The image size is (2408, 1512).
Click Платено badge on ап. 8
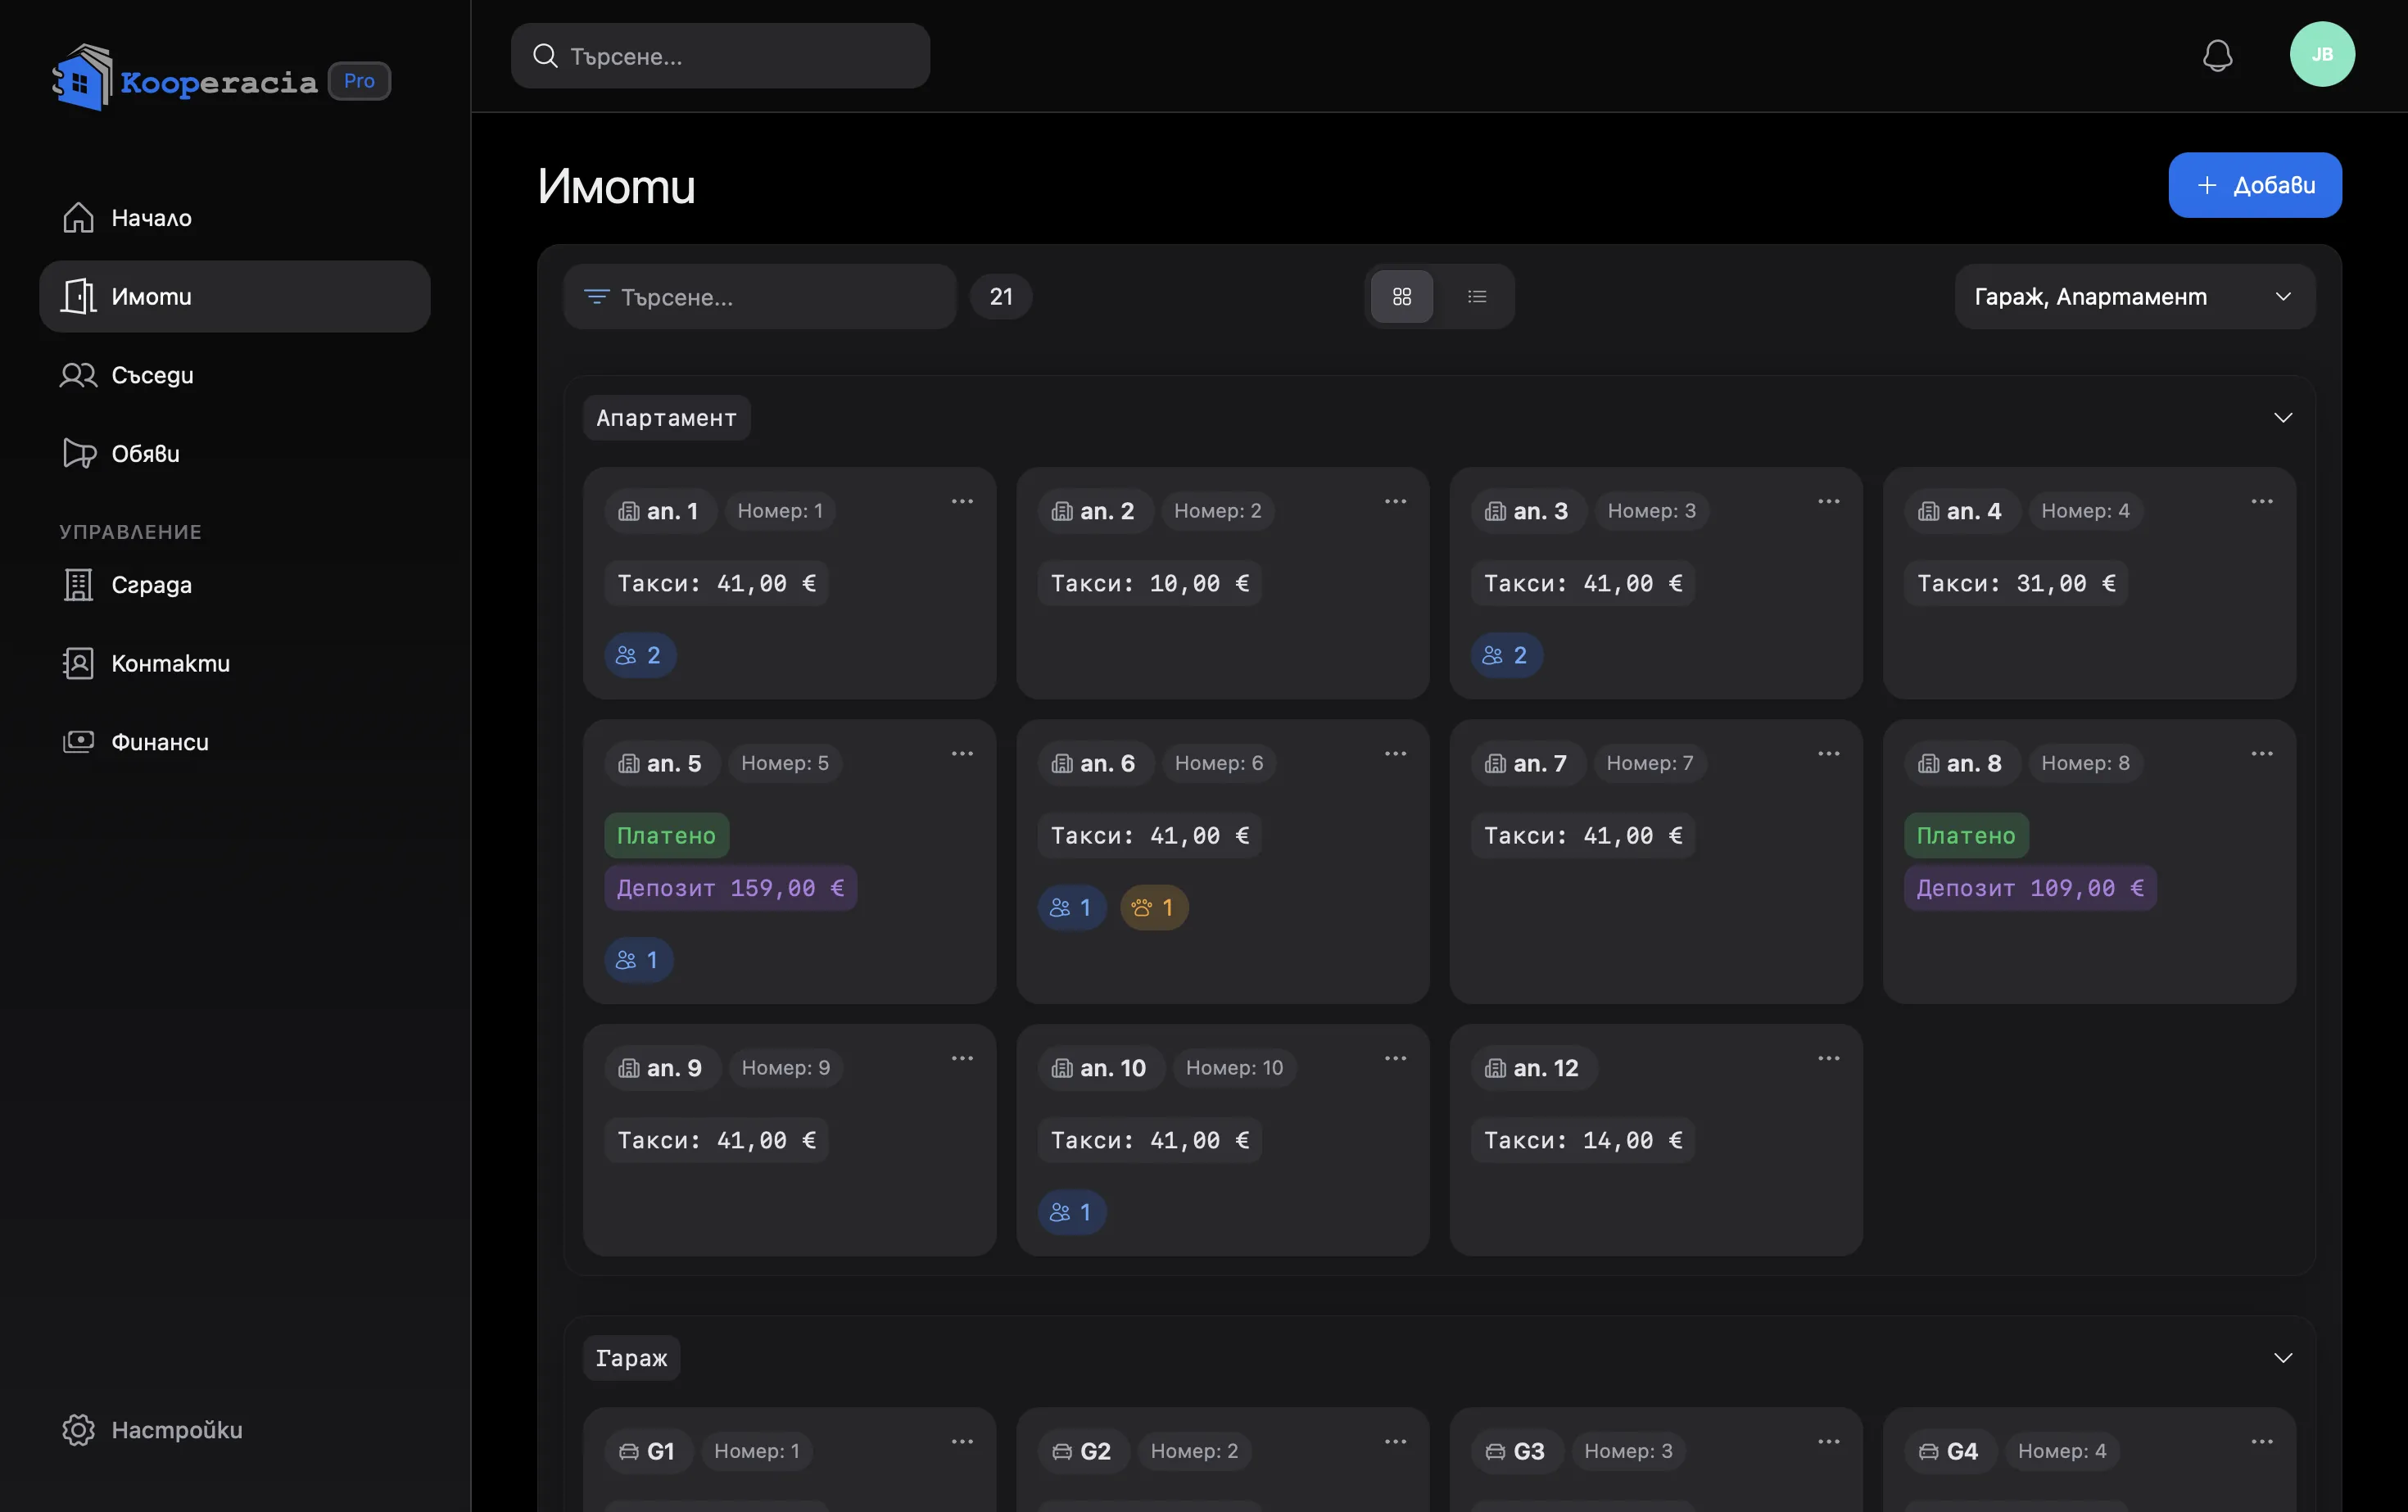(x=1966, y=835)
